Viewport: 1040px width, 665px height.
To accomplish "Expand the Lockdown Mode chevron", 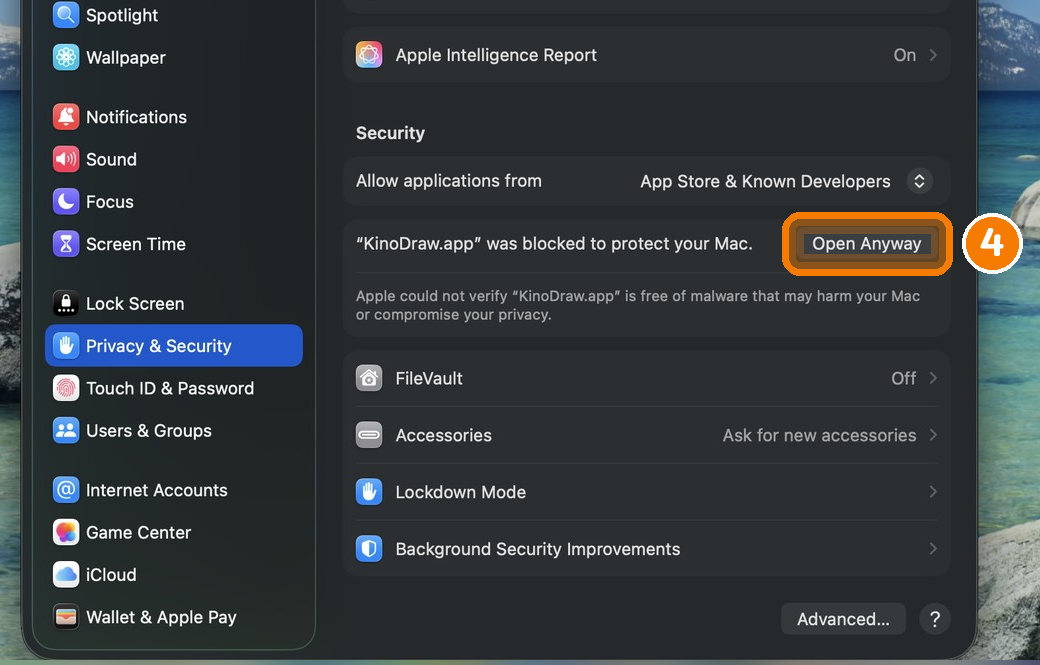I will click(933, 492).
